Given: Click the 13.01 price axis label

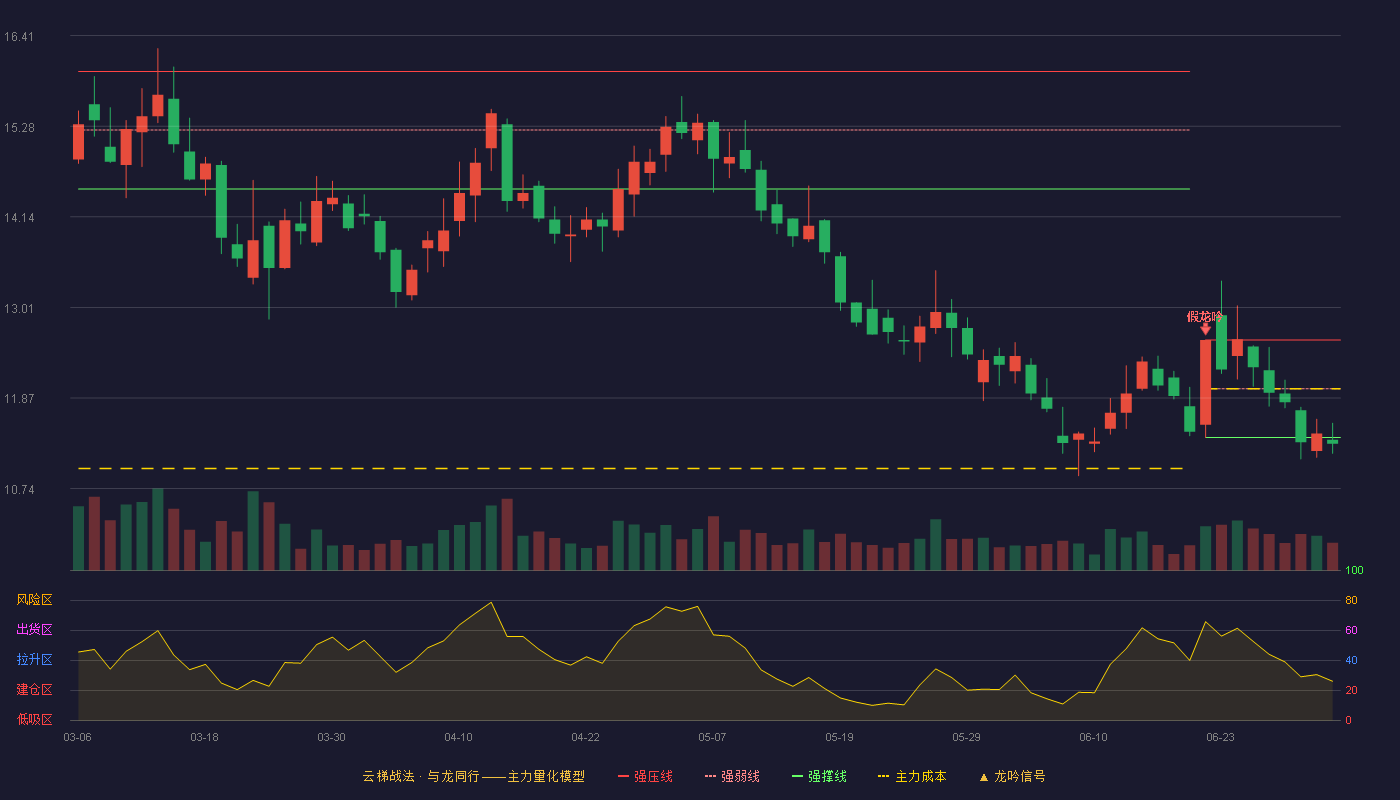Looking at the screenshot, I should [19, 309].
